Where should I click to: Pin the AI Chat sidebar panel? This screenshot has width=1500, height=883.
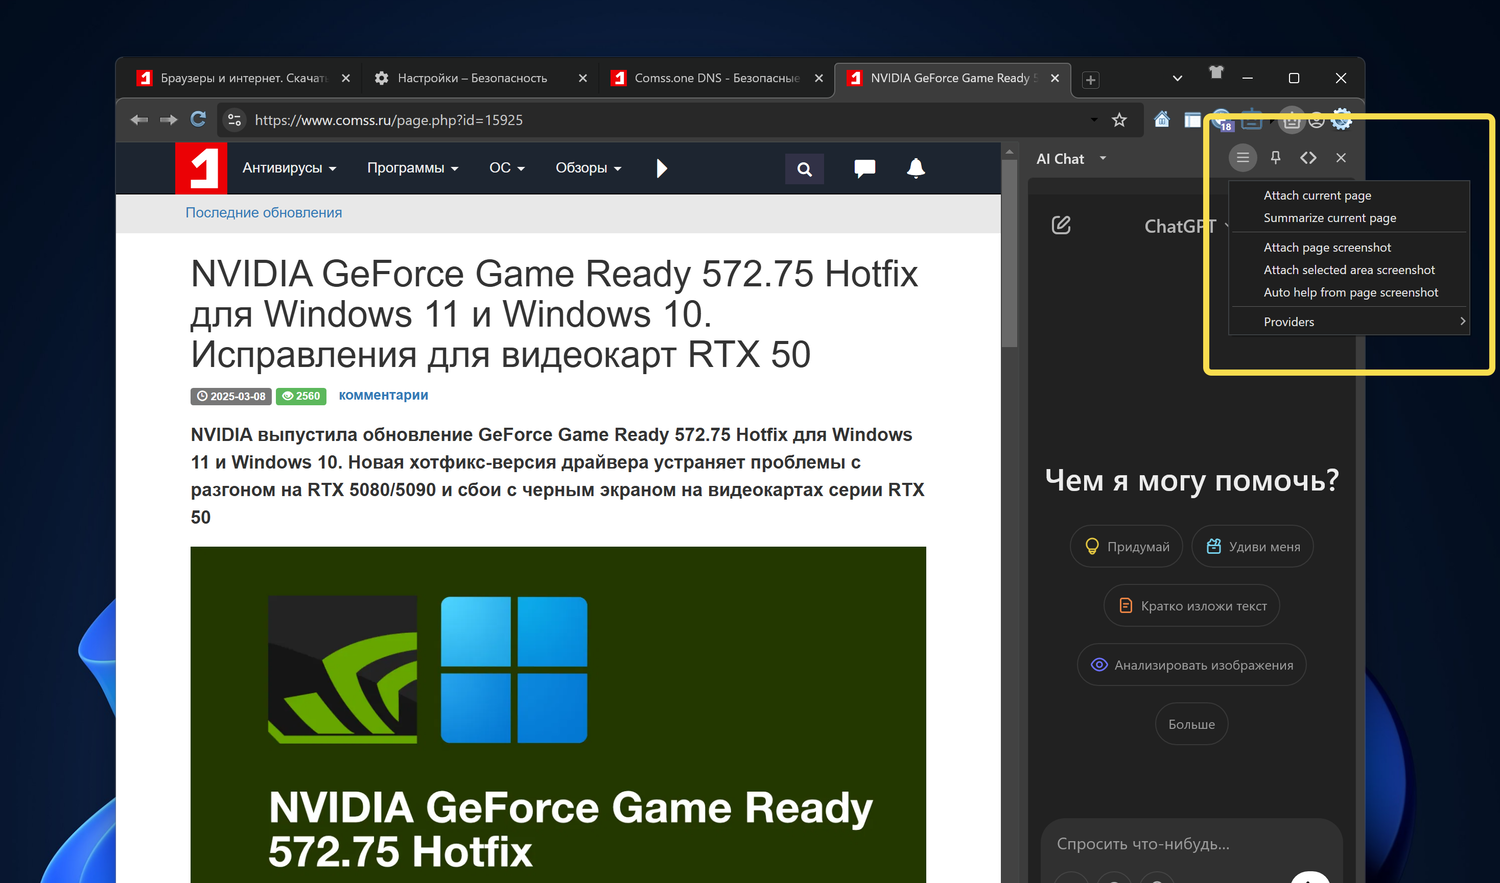1275,158
